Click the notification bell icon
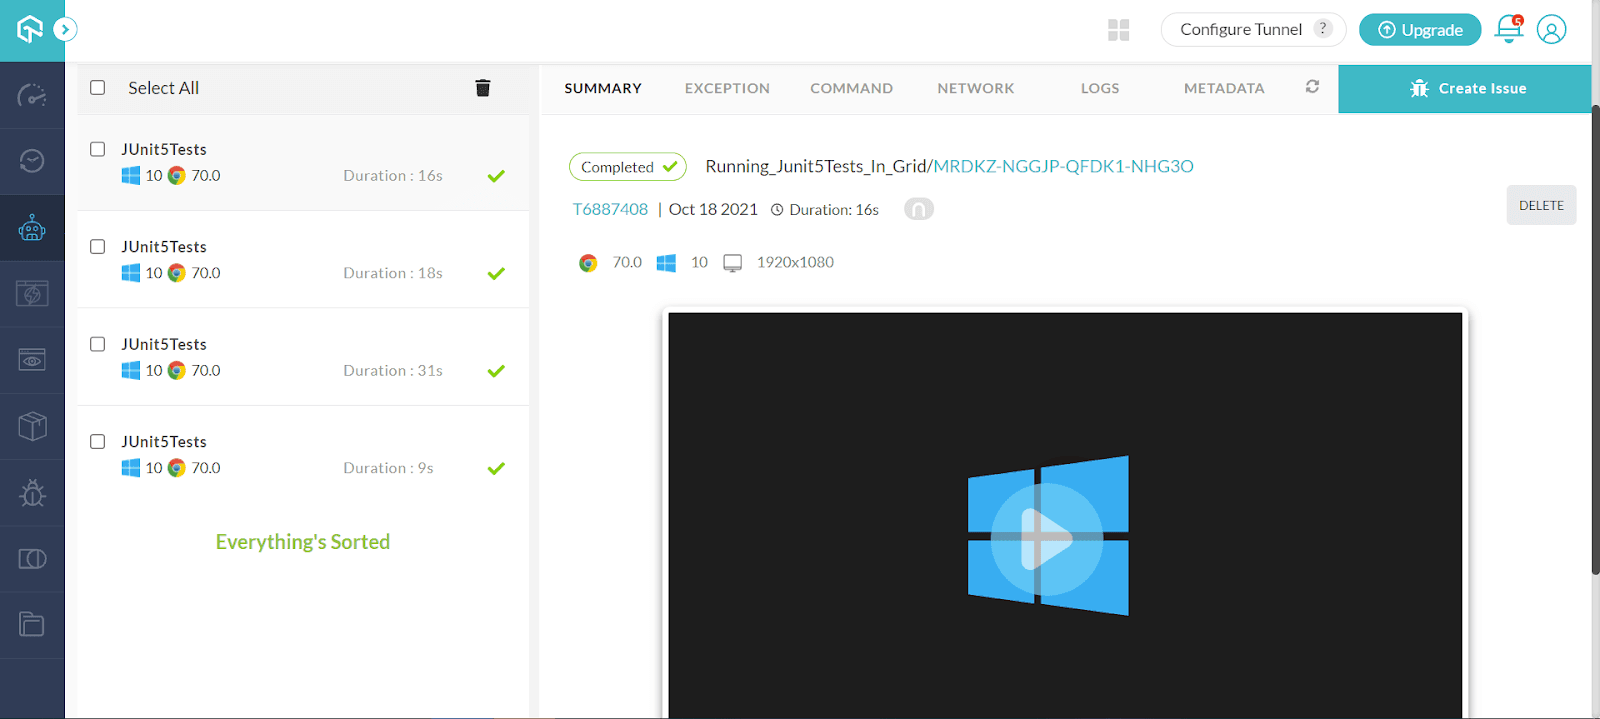 coord(1509,29)
